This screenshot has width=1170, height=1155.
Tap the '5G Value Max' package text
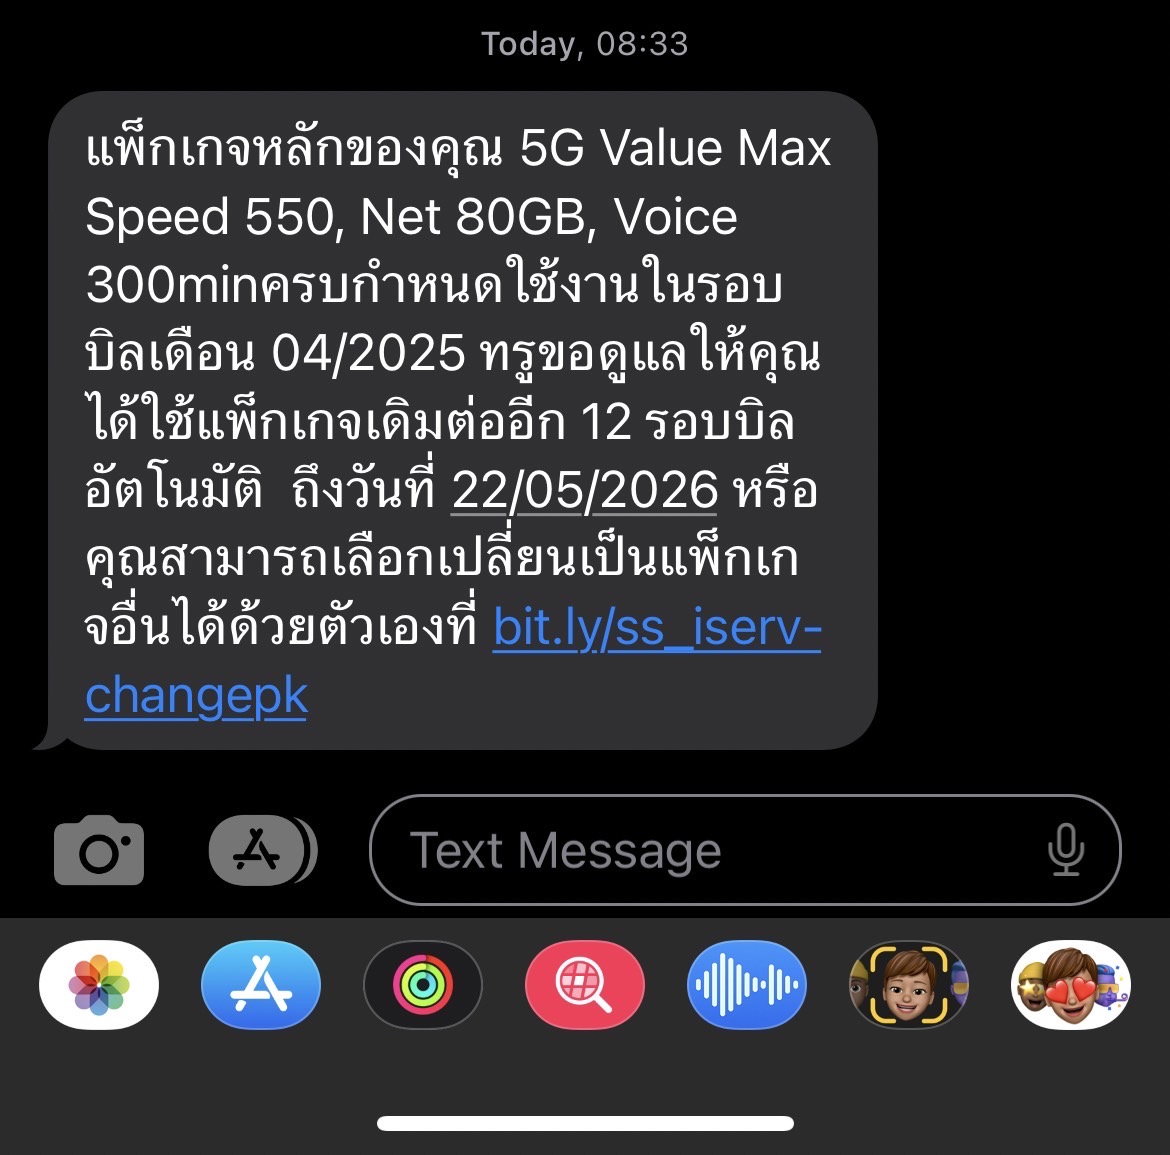click(675, 148)
